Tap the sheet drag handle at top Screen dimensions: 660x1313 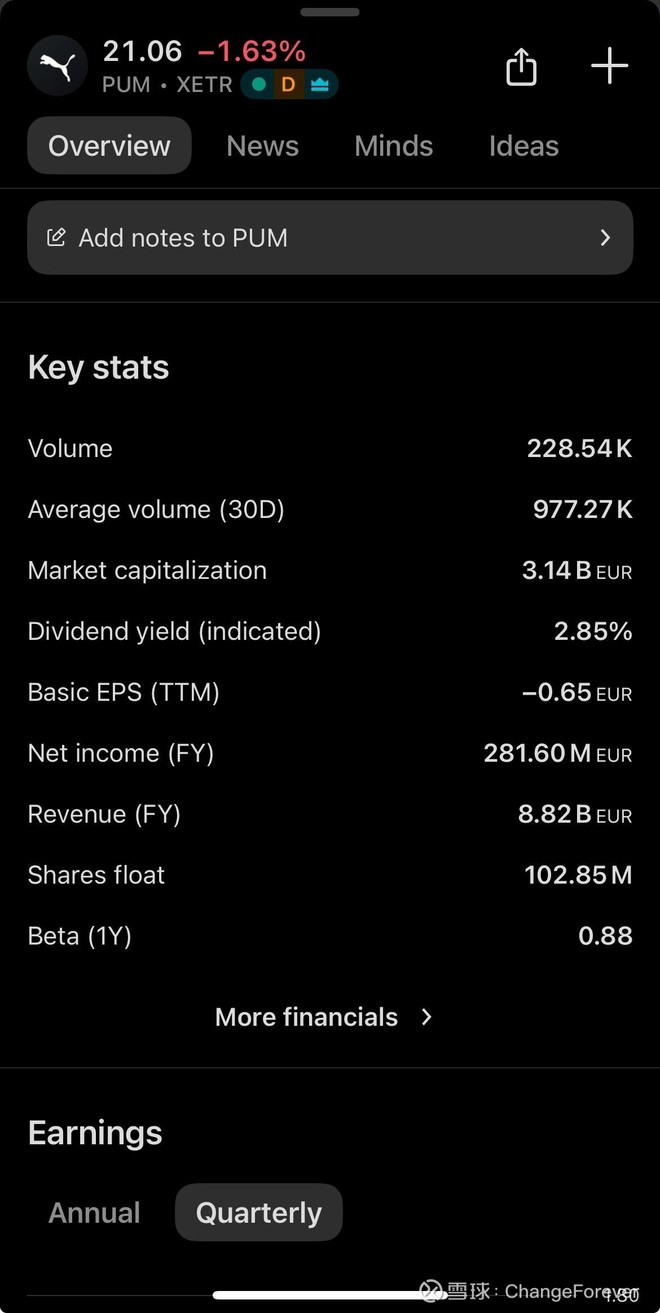coord(329,12)
